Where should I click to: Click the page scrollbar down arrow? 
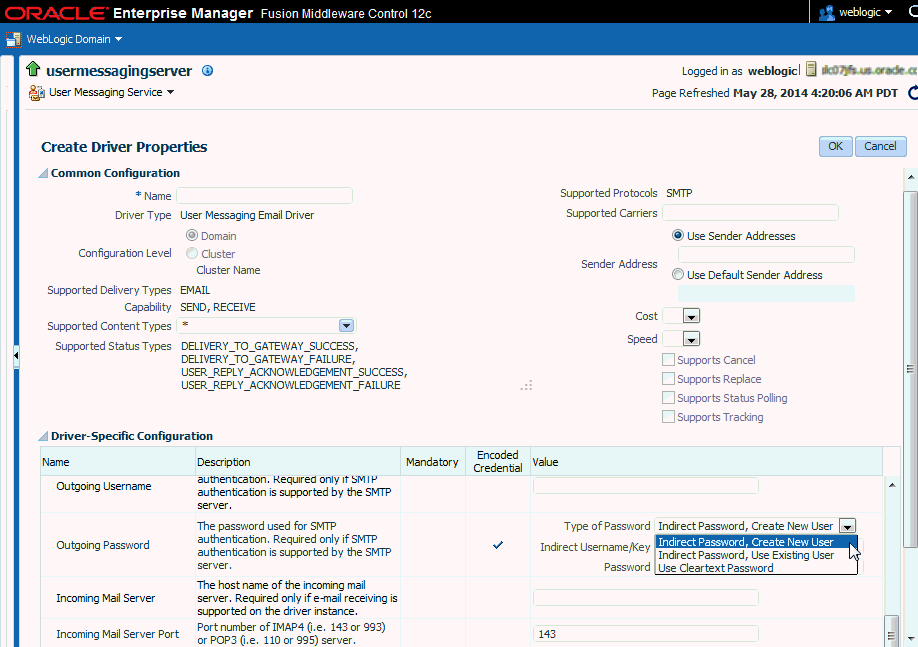pyautogui.click(x=910, y=638)
